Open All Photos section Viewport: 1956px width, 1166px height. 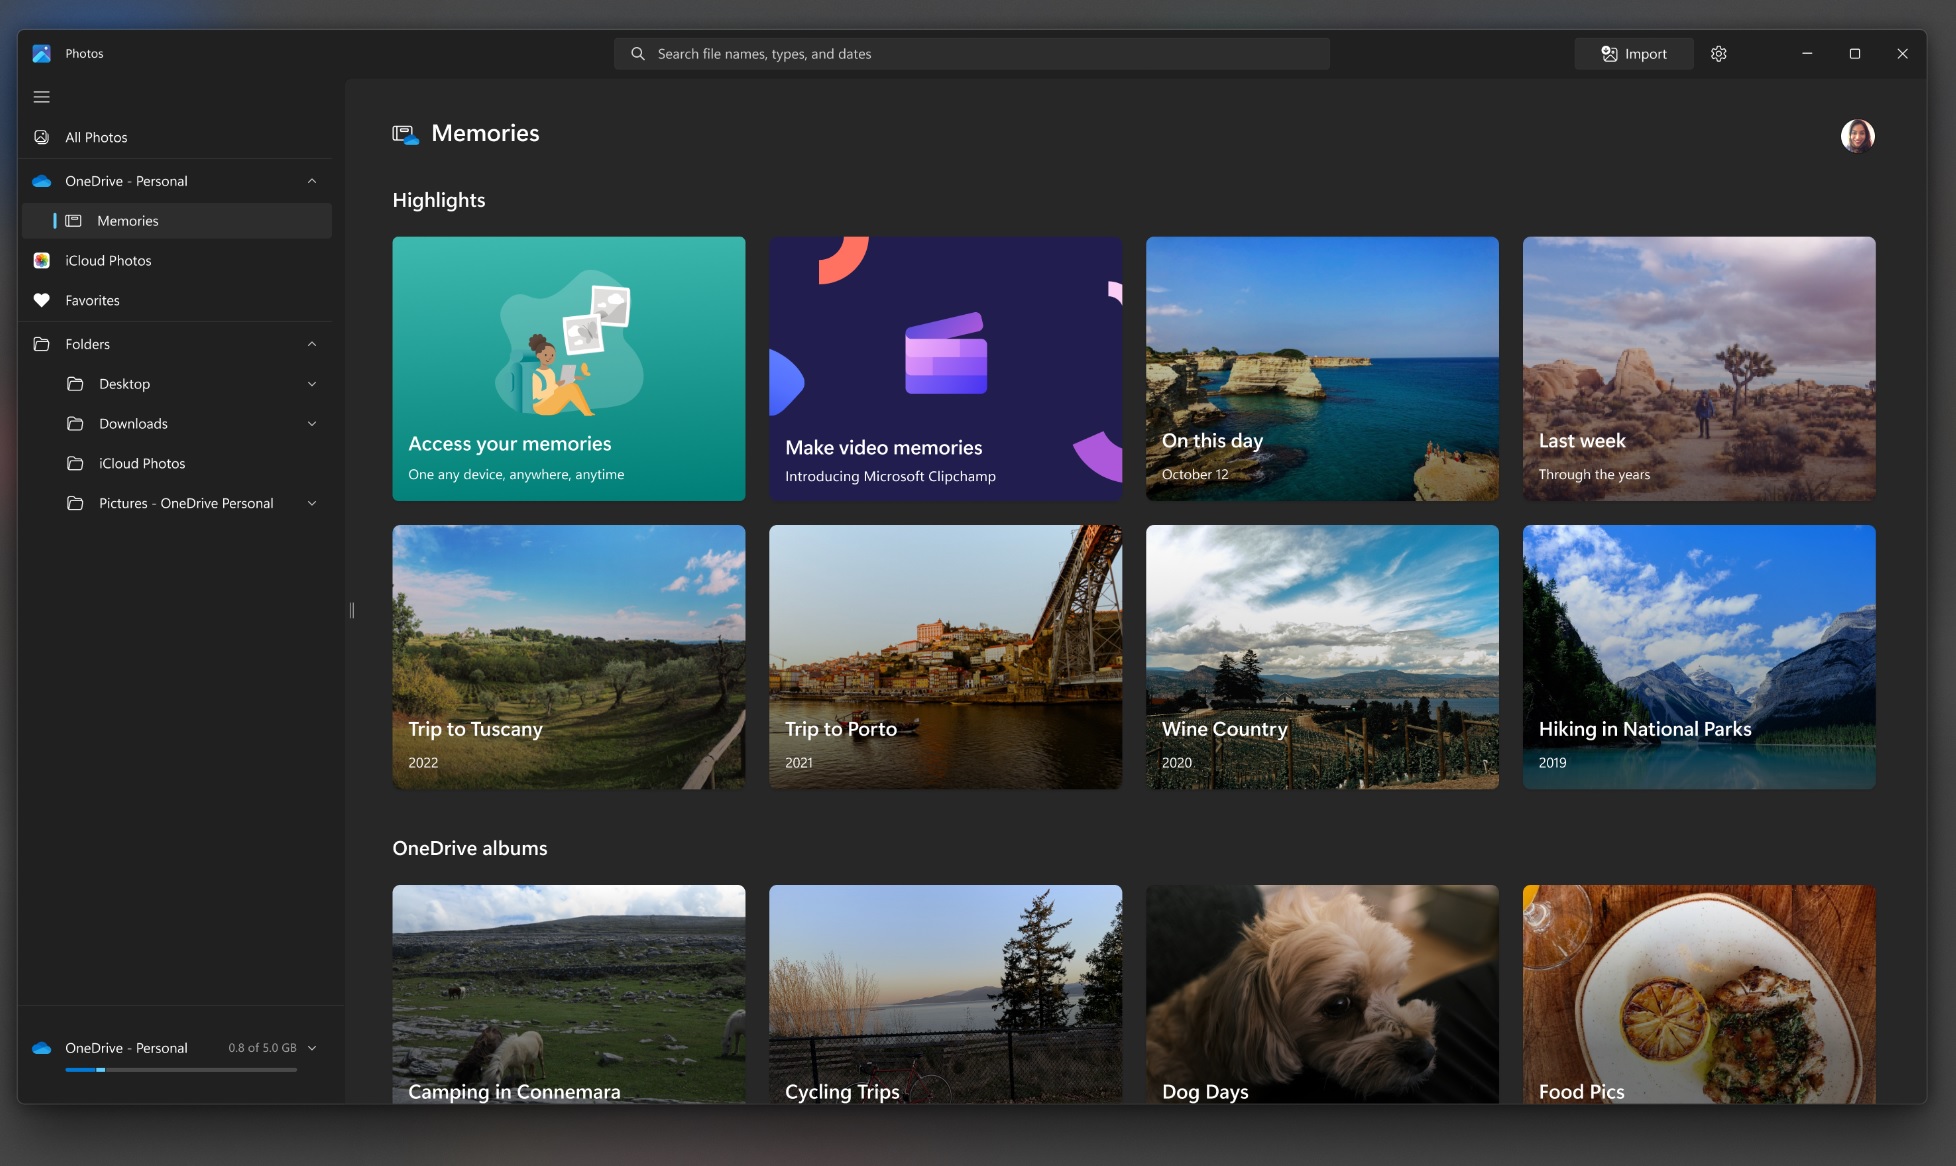coord(96,136)
